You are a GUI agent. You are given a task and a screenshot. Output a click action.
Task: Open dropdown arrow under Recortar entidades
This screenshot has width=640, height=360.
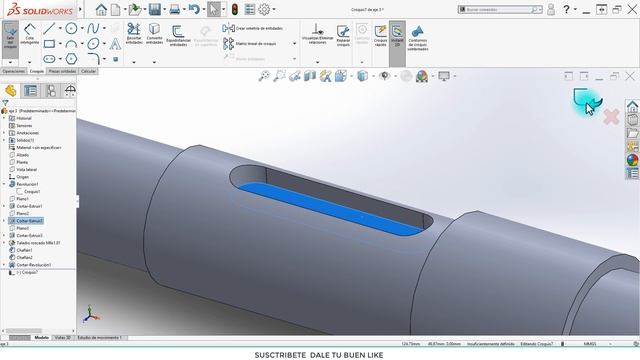pos(134,62)
